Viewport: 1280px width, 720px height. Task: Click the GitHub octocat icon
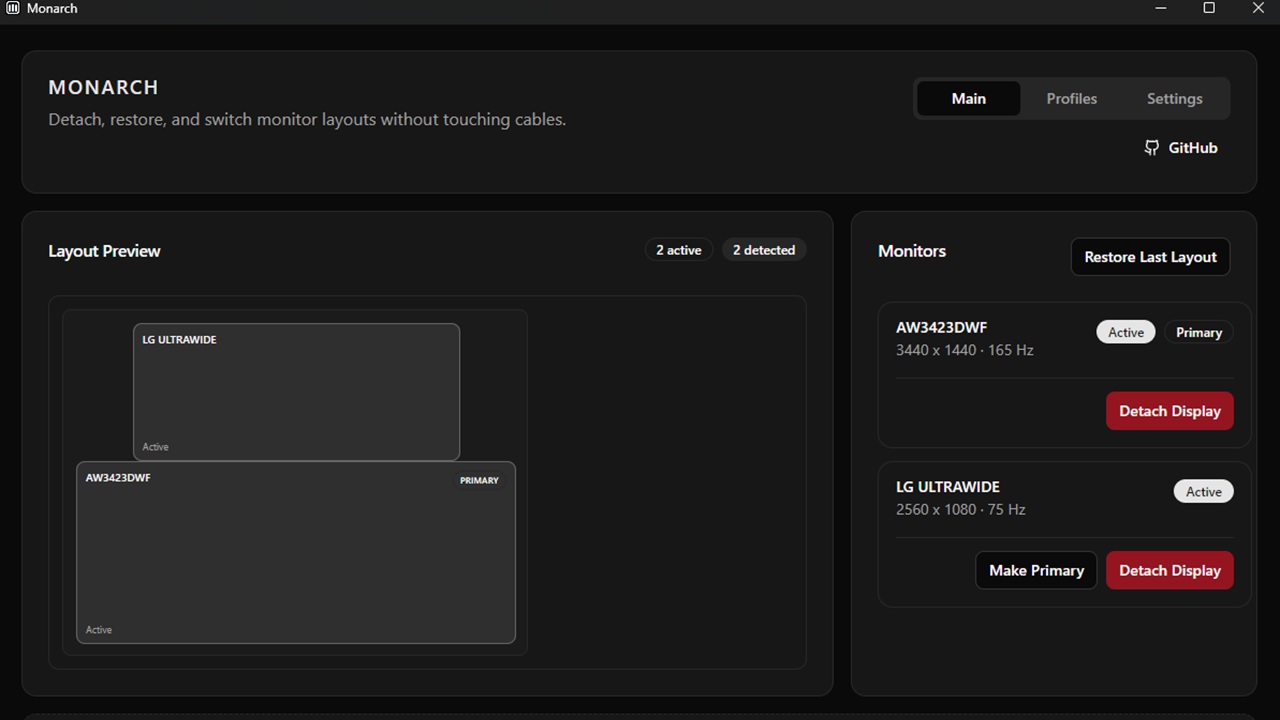1151,148
